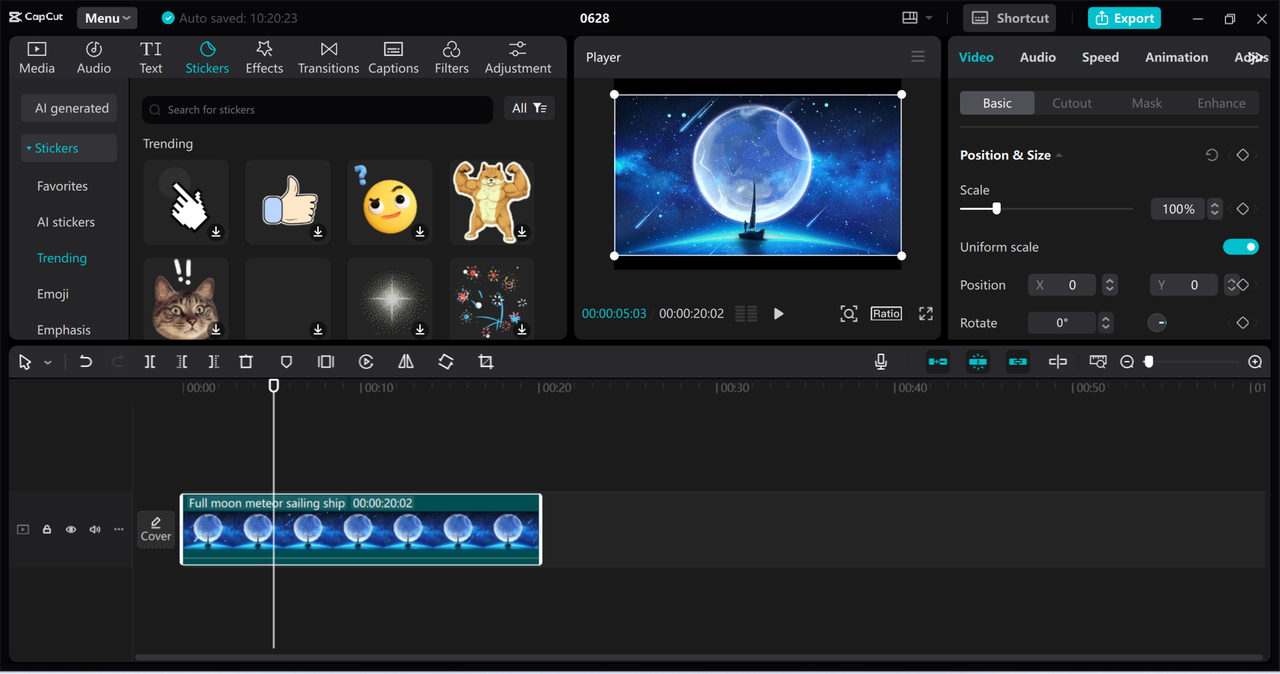Click the split scene icon in timeline toolbar
Image resolution: width=1280 pixels, height=674 pixels.
pyautogui.click(x=1058, y=362)
